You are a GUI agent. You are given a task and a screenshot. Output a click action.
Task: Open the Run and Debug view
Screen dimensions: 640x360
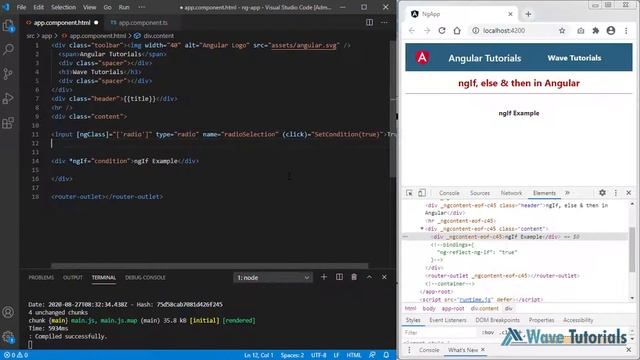click(x=8, y=98)
